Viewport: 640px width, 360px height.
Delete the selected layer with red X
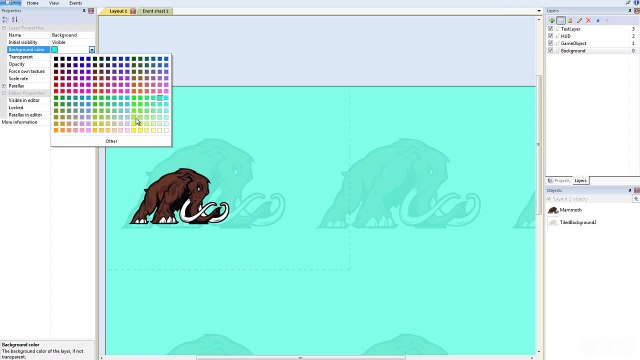pos(588,20)
